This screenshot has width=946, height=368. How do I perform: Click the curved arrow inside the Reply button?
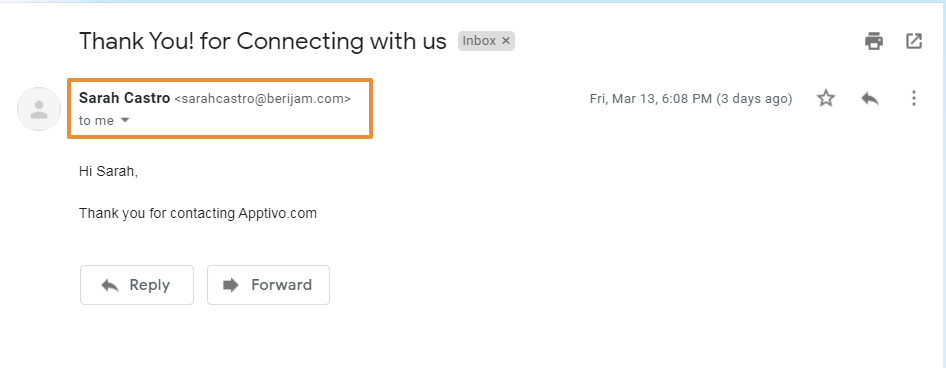(x=110, y=285)
